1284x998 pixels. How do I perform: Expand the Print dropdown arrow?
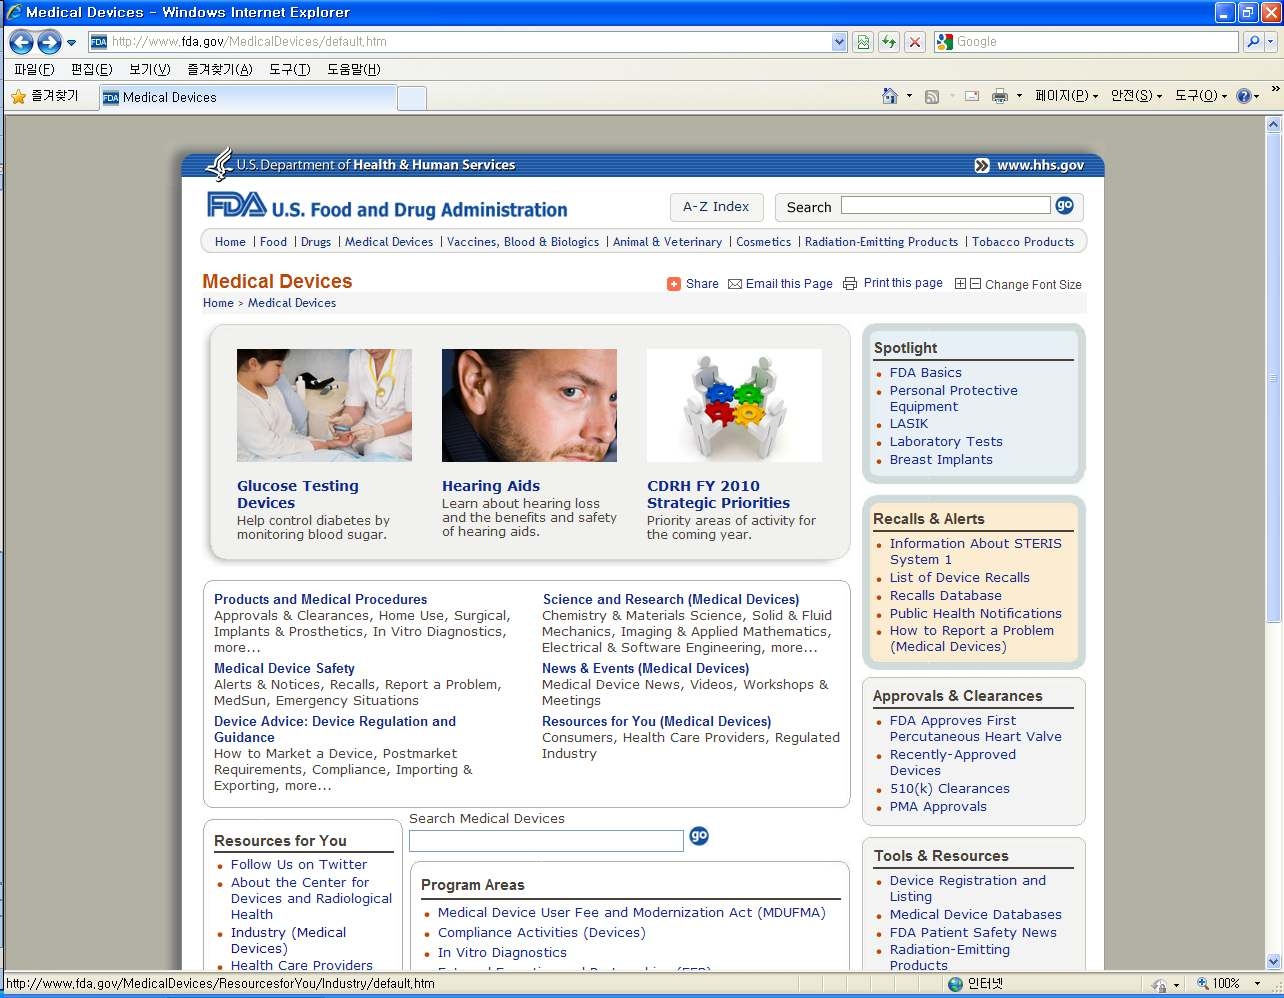pos(1019,96)
